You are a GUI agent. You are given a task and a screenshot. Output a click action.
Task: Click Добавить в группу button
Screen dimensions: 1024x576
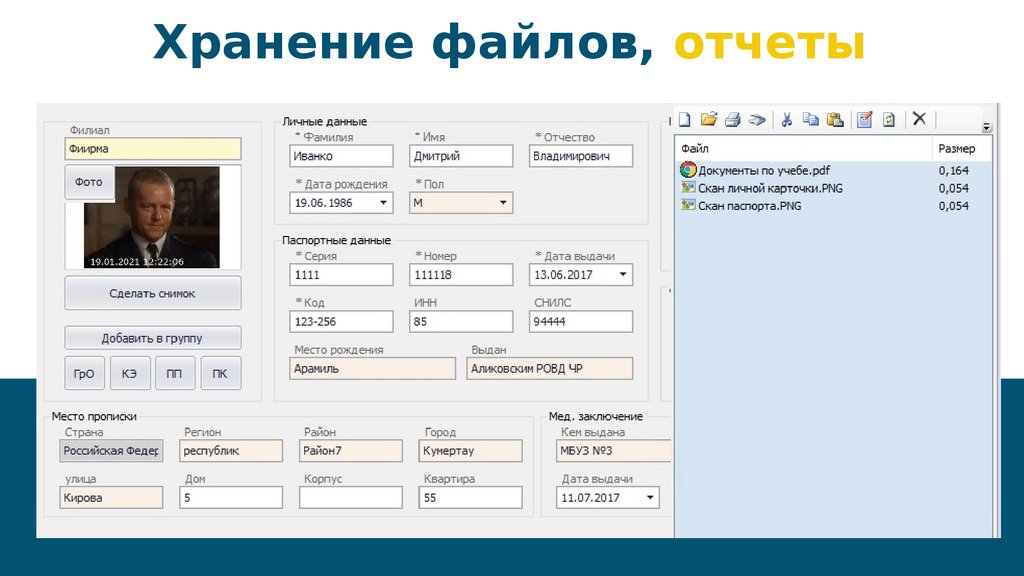coord(152,338)
